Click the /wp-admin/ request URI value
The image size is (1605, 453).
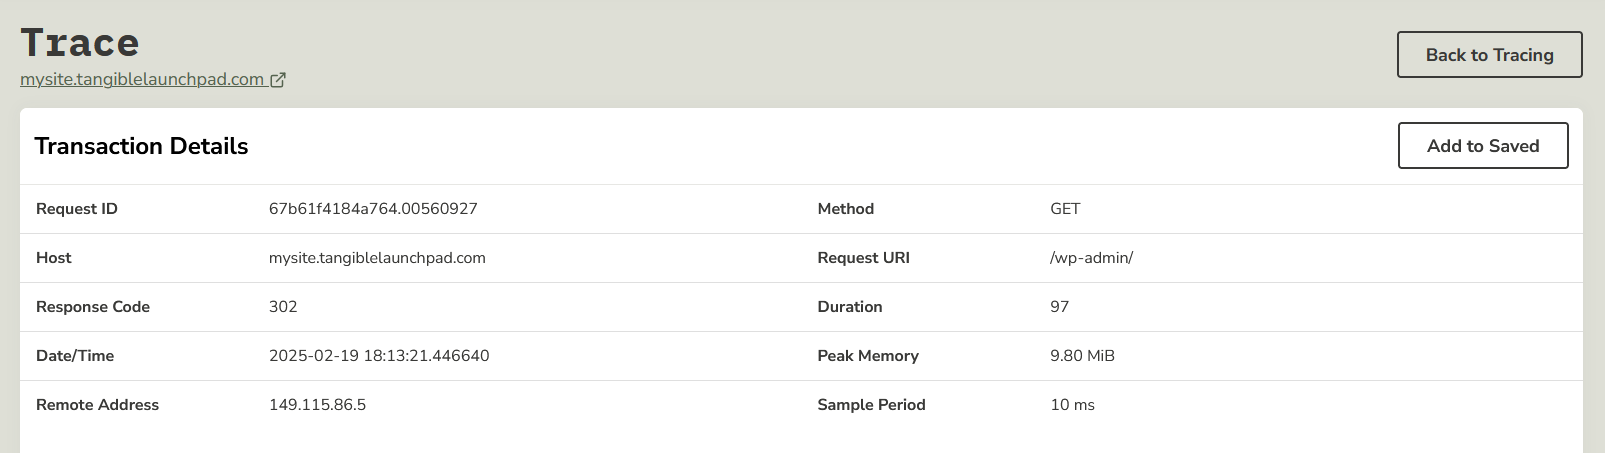[x=1091, y=258]
